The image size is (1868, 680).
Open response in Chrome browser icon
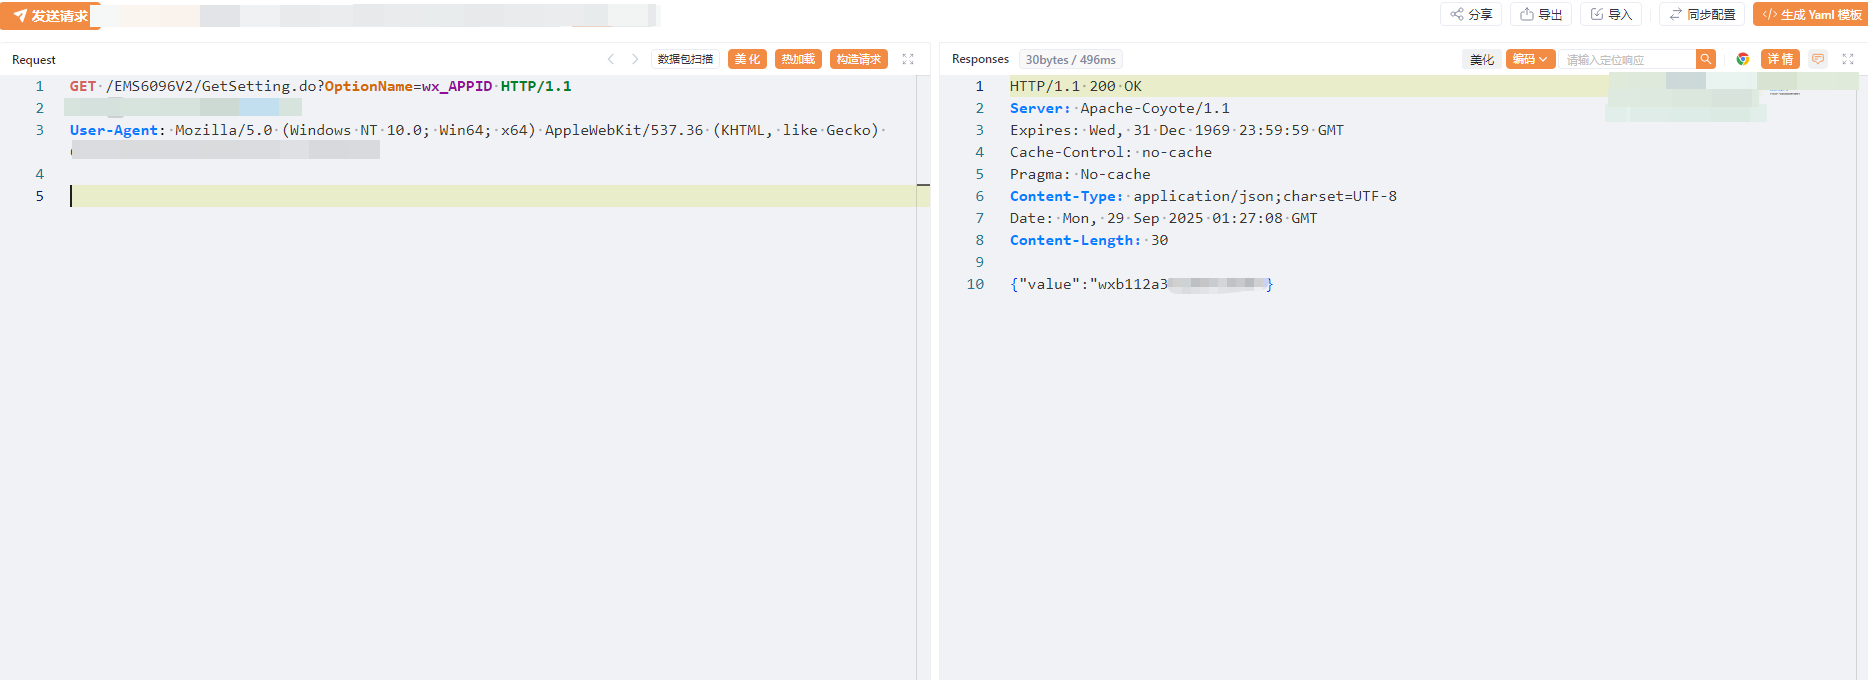coord(1743,59)
